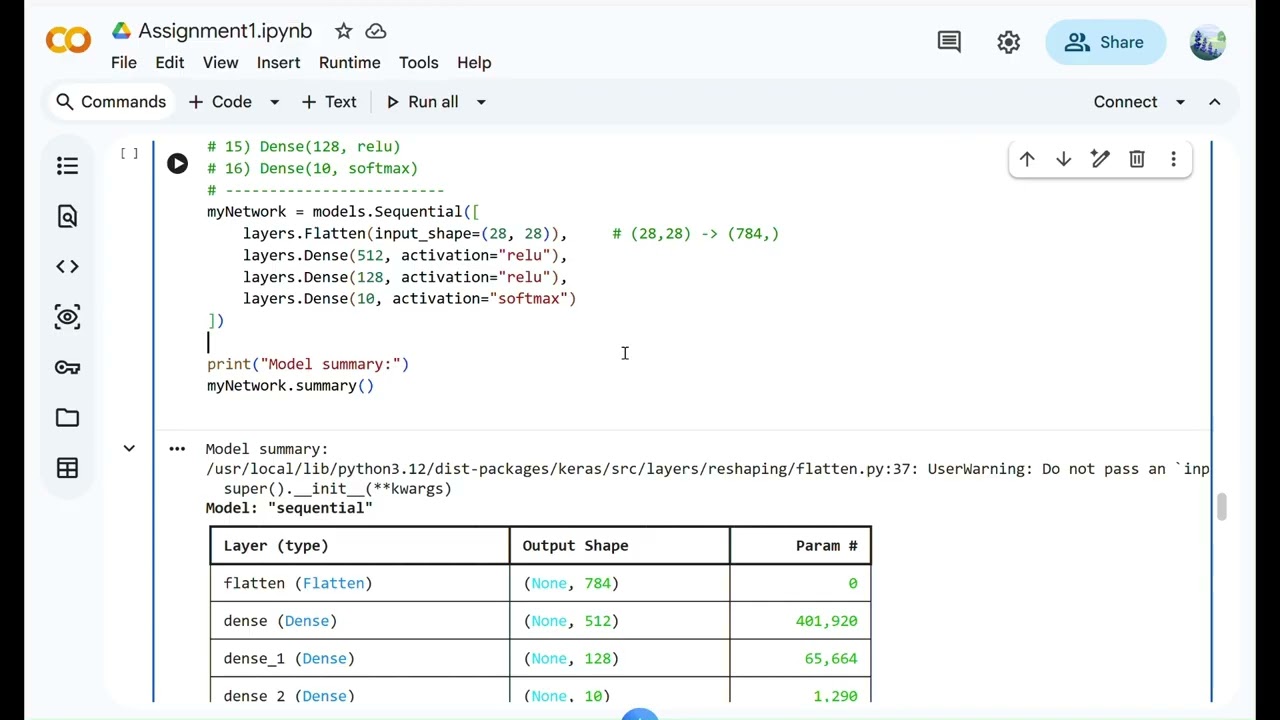Click the Assignment1.ipynb notebook title
1280x720 pixels.
[225, 31]
